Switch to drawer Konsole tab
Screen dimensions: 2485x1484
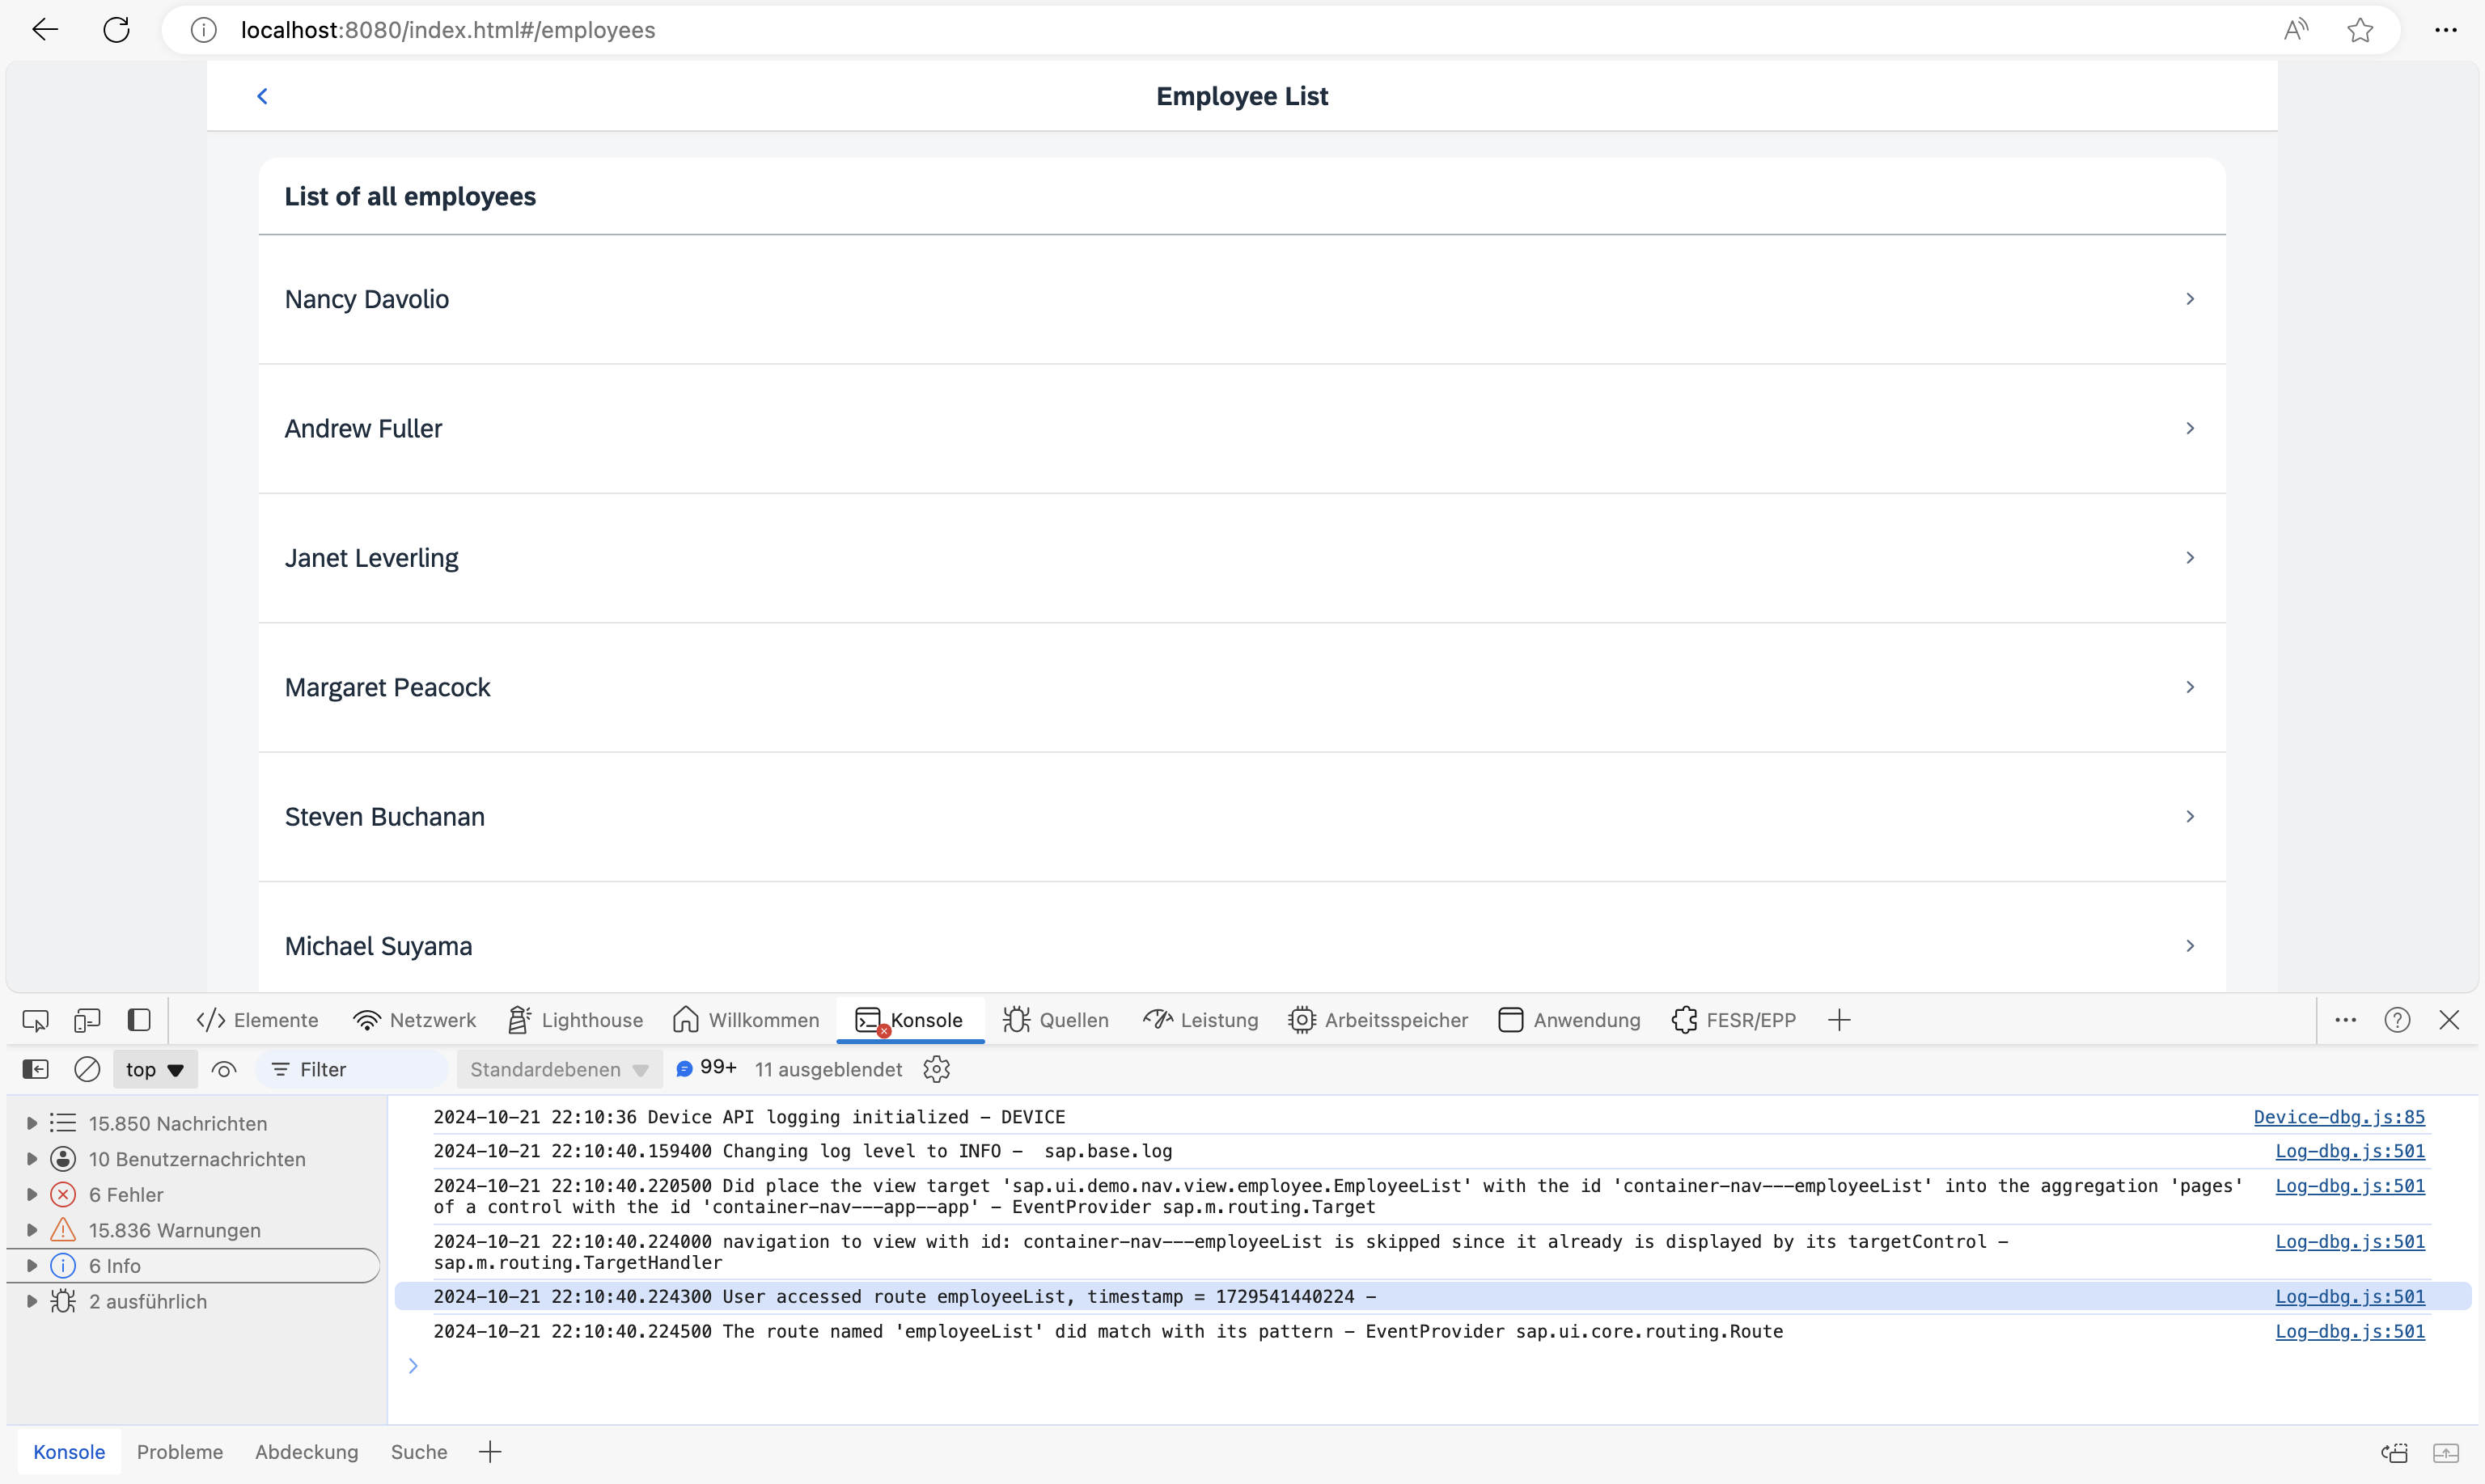pyautogui.click(x=69, y=1452)
